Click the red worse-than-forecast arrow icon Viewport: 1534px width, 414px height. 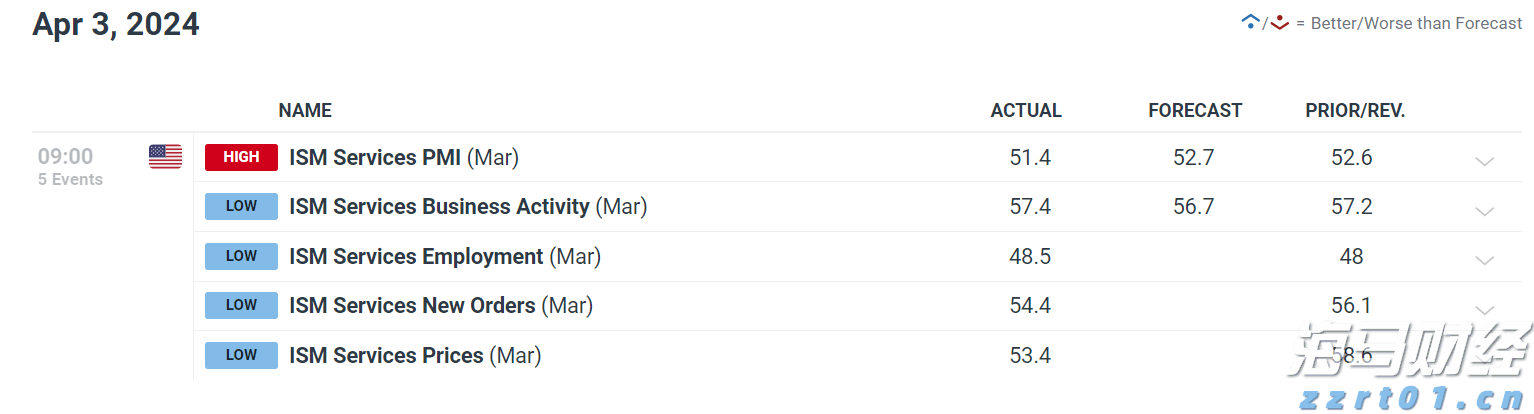tap(1279, 22)
